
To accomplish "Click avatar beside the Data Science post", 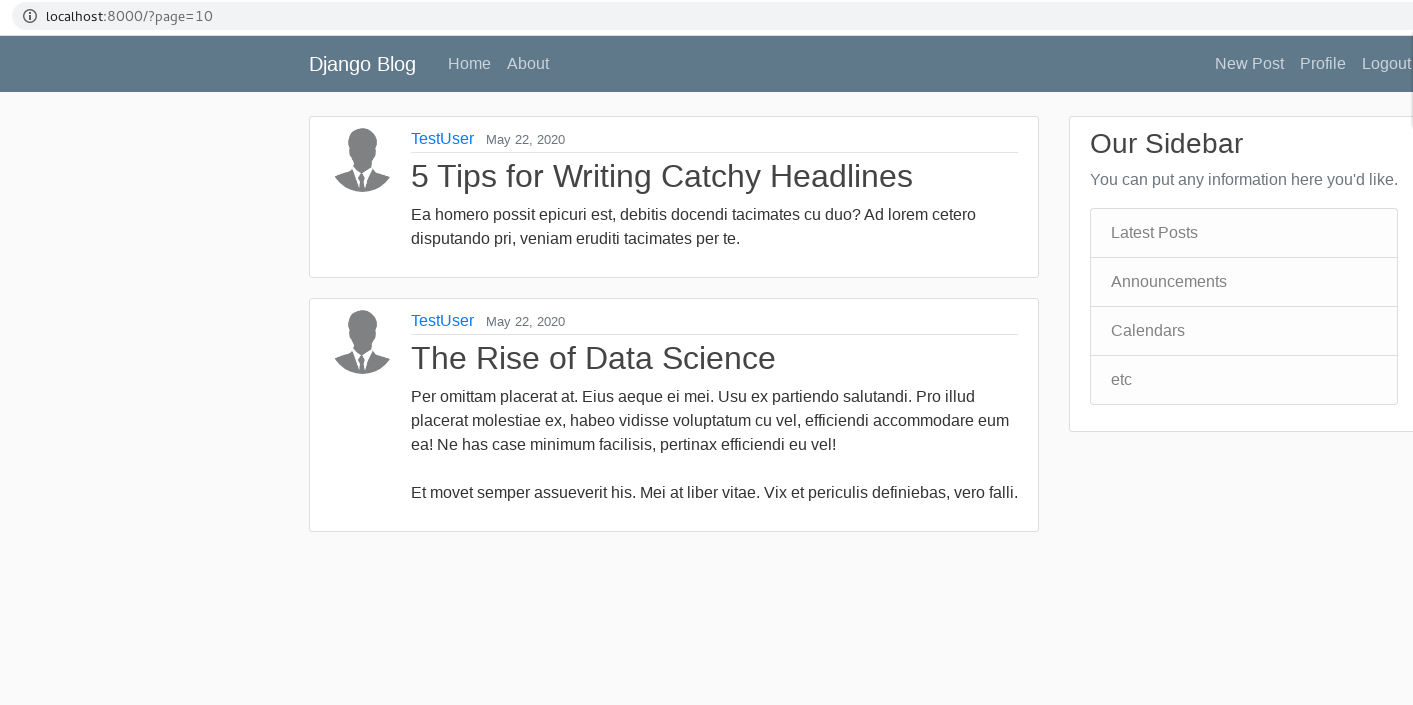I will [362, 342].
